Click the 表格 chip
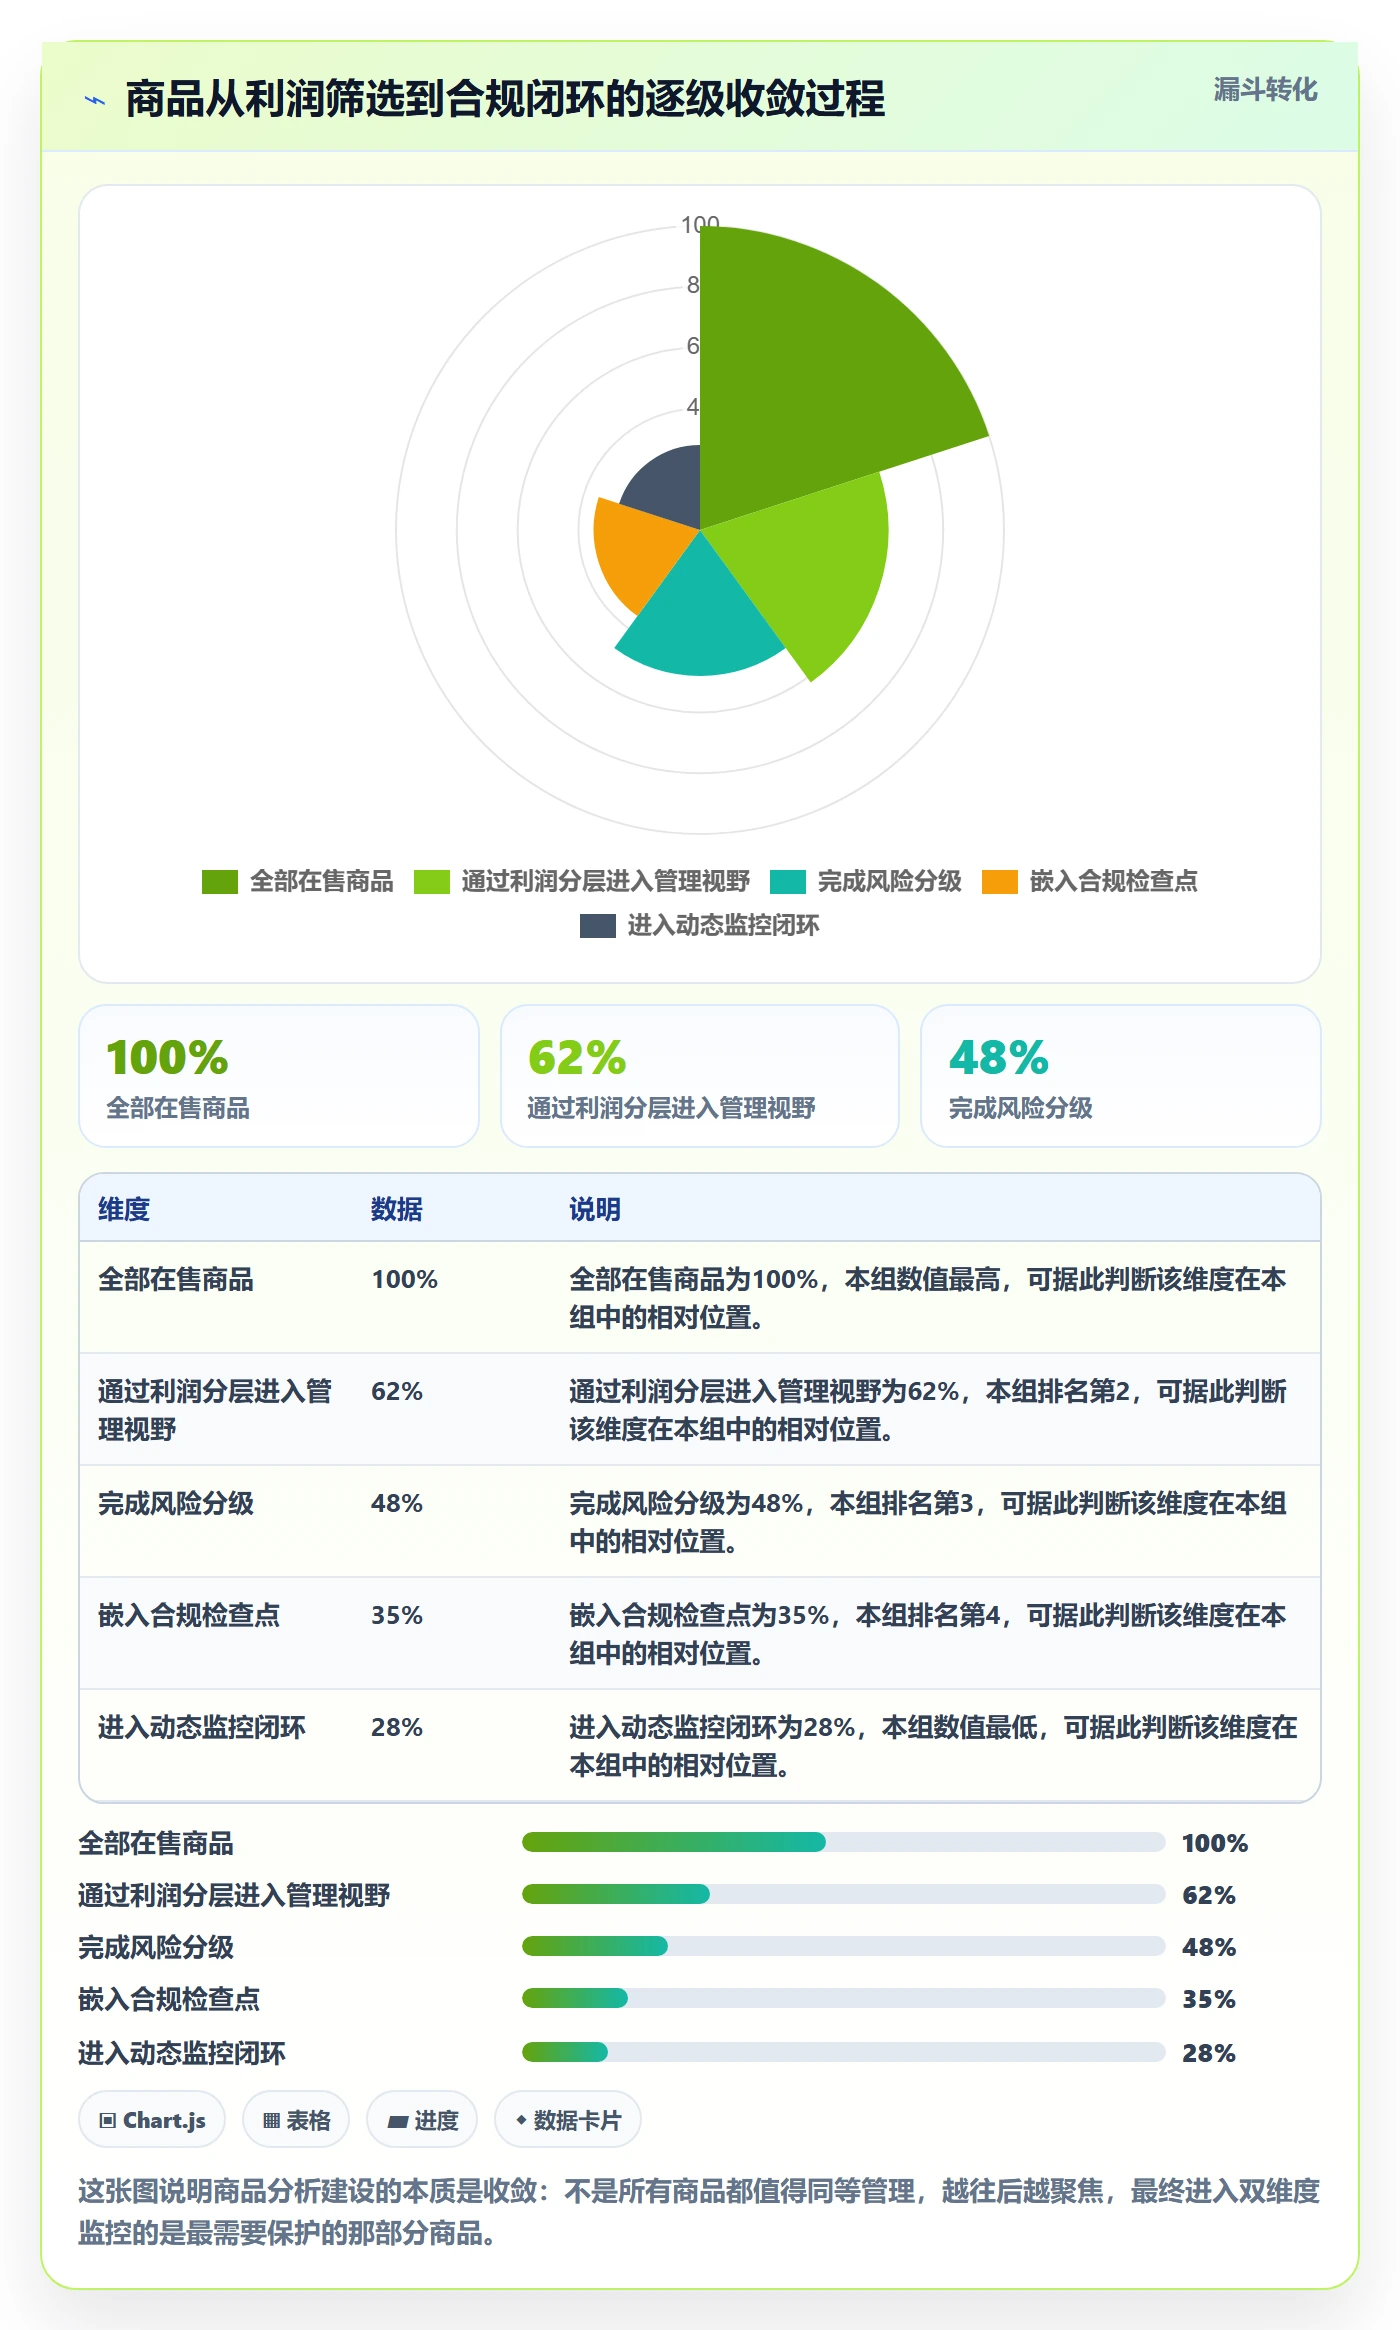This screenshot has height=2330, width=1400. click(296, 2120)
